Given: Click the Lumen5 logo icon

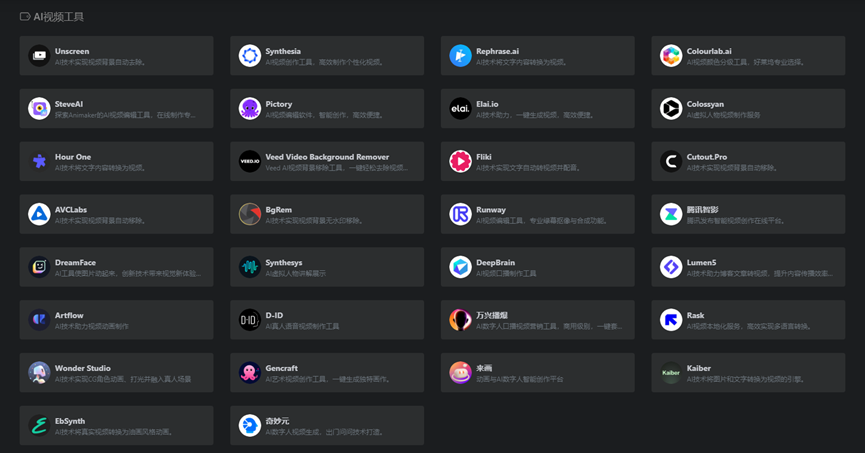Looking at the screenshot, I should coord(671,267).
